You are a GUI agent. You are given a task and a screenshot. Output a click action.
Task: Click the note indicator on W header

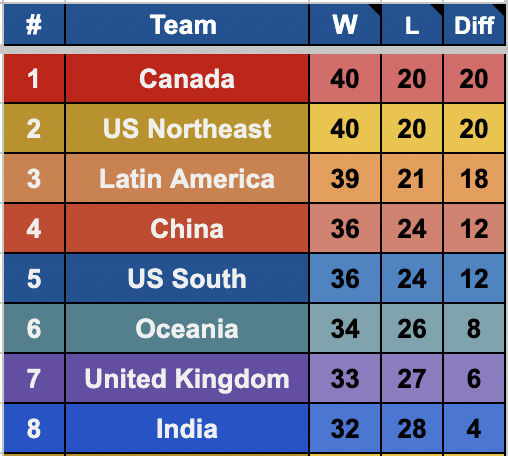[x=375, y=9]
